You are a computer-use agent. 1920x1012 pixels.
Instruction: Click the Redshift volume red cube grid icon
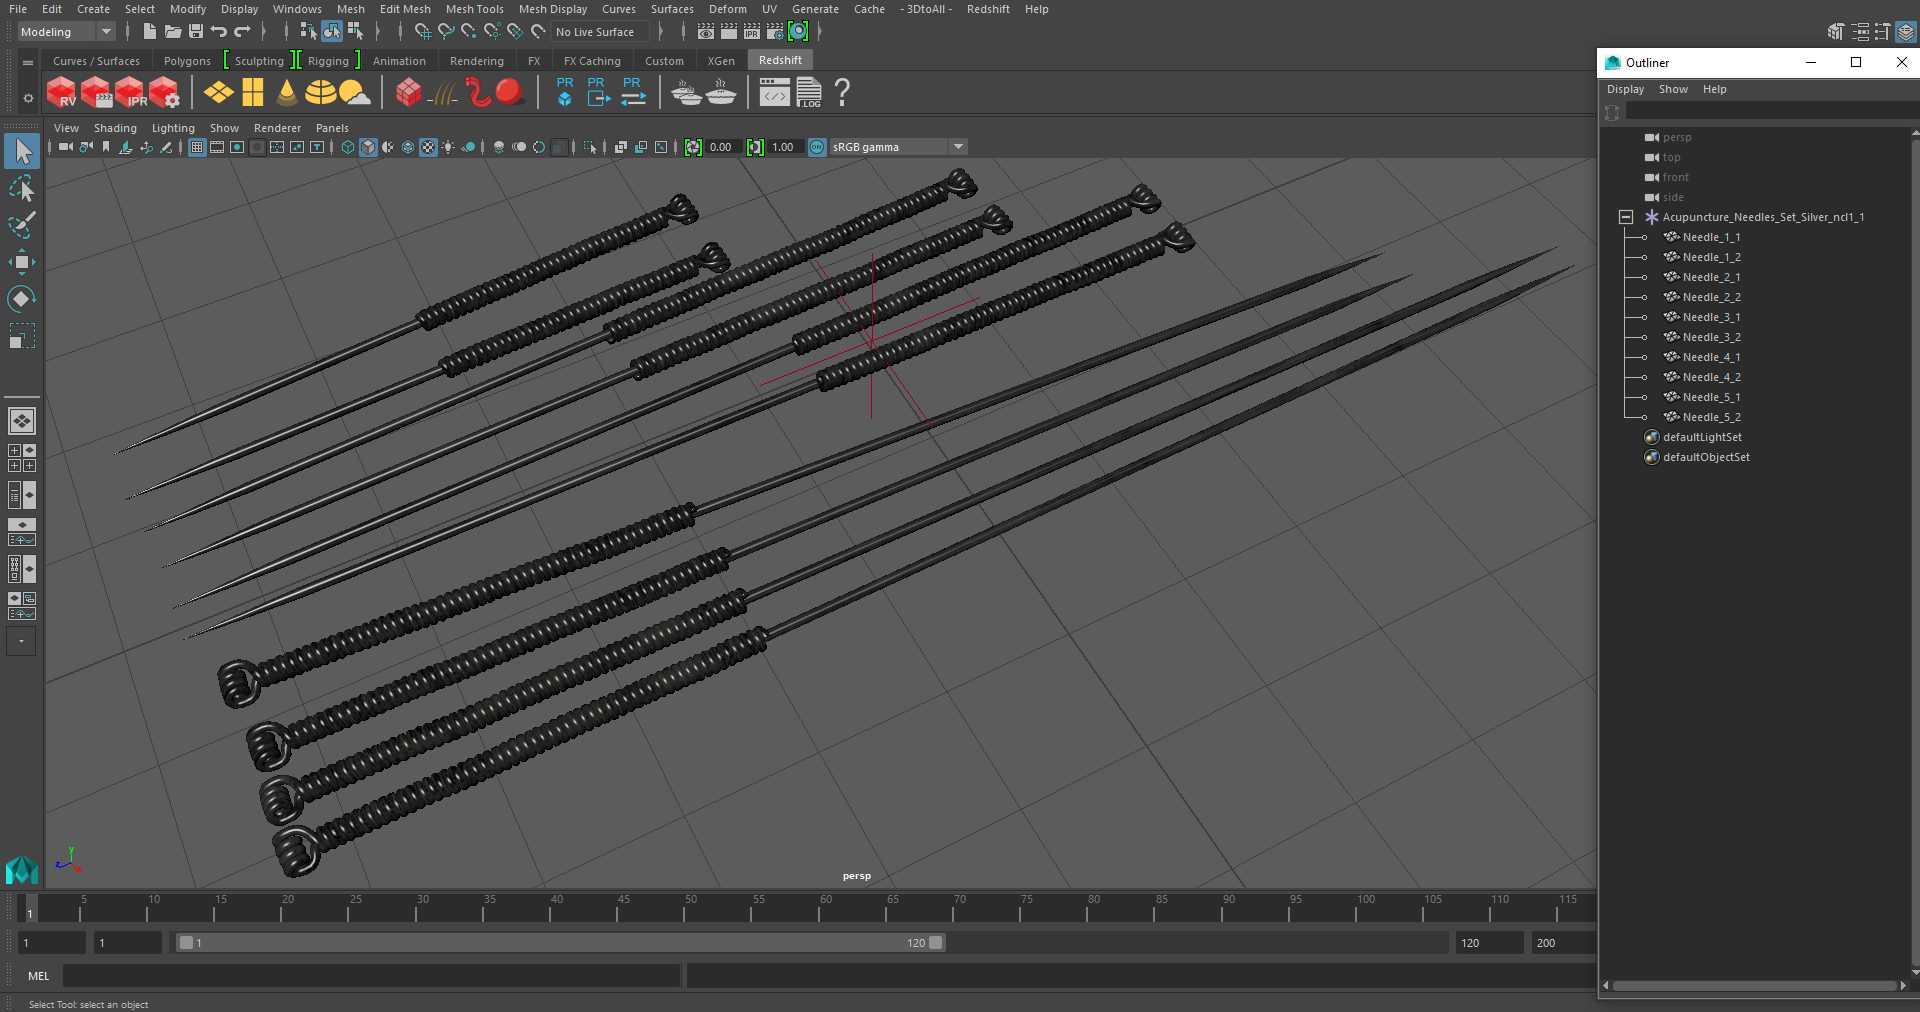tap(408, 93)
